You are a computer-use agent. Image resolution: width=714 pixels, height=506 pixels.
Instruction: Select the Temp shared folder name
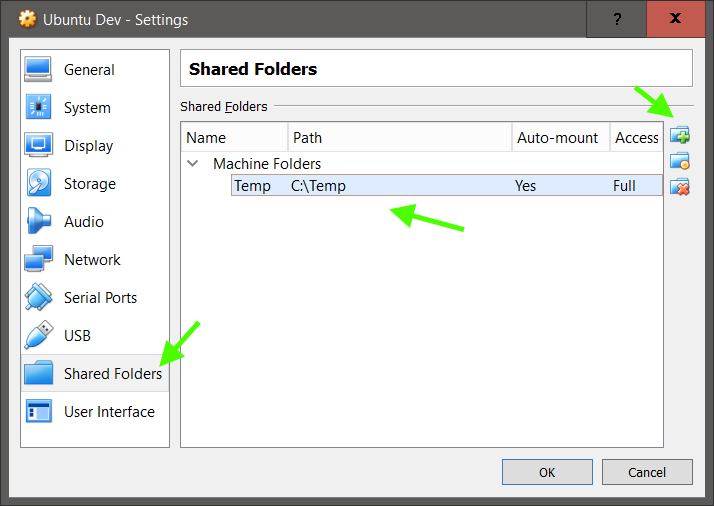click(252, 186)
